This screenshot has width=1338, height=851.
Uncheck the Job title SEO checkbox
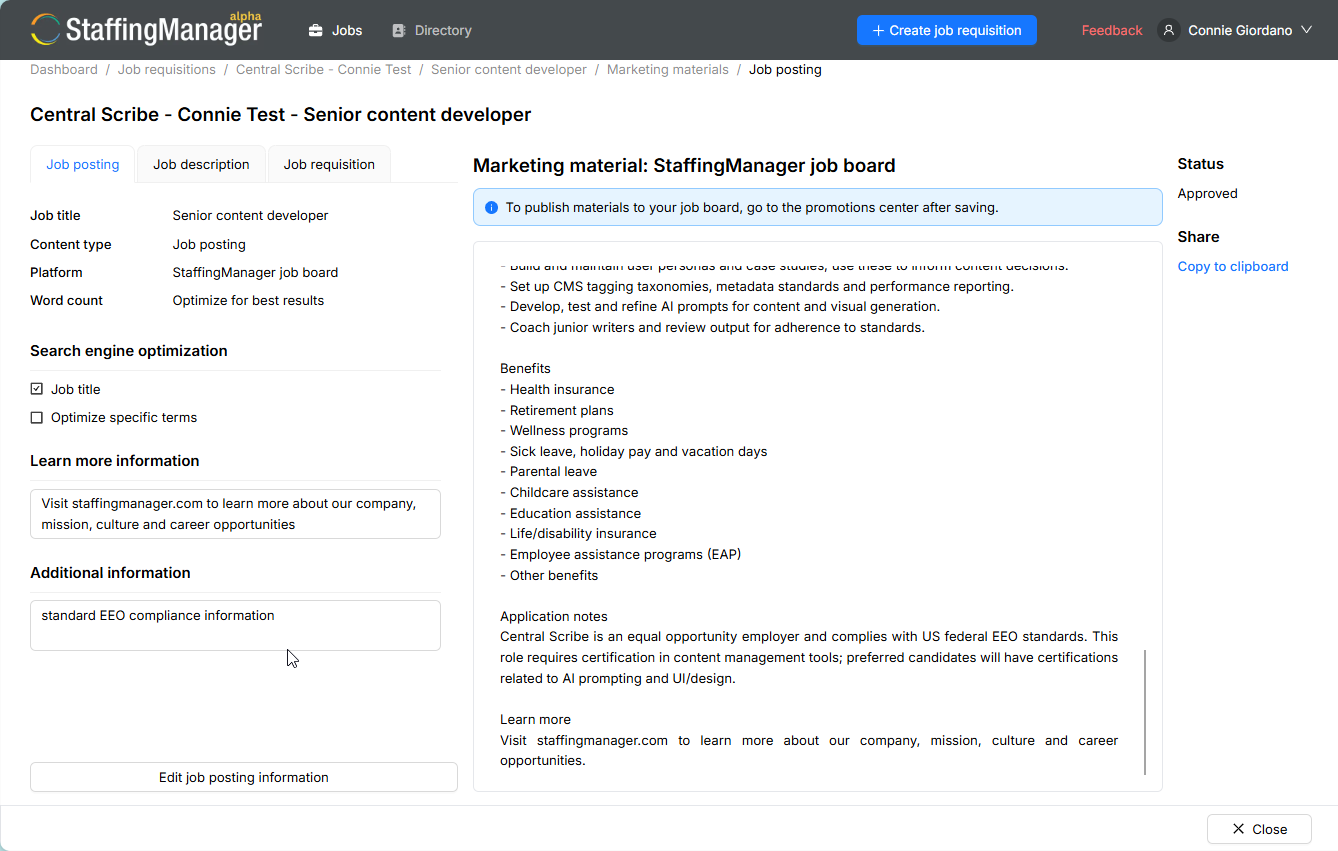pyautogui.click(x=37, y=389)
